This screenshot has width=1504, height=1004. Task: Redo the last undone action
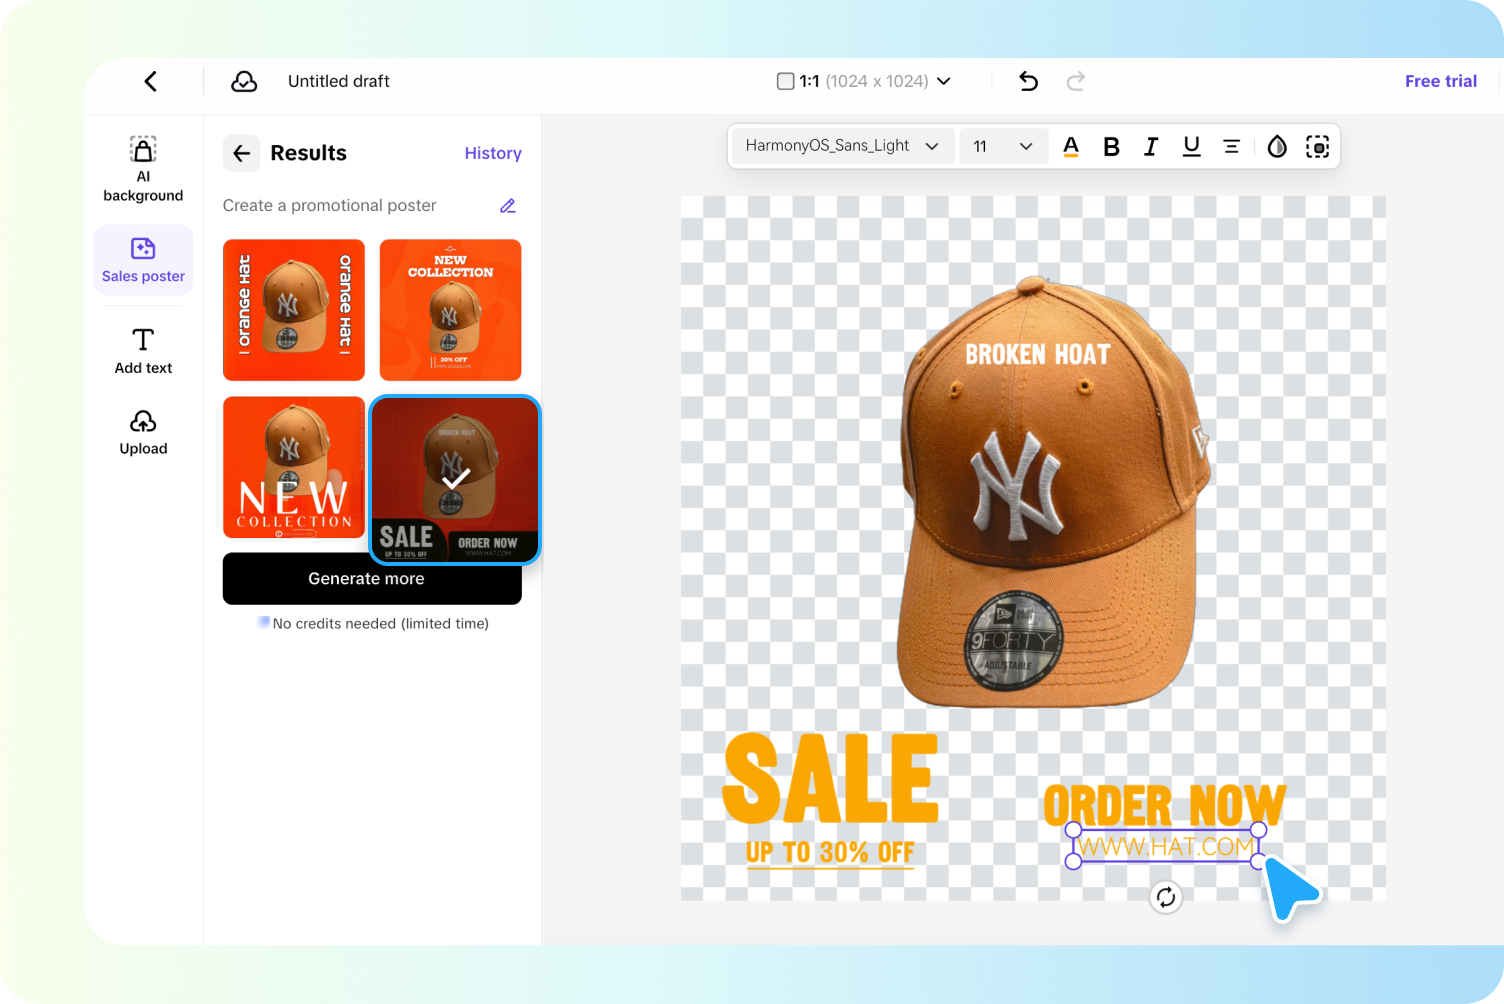click(1076, 81)
